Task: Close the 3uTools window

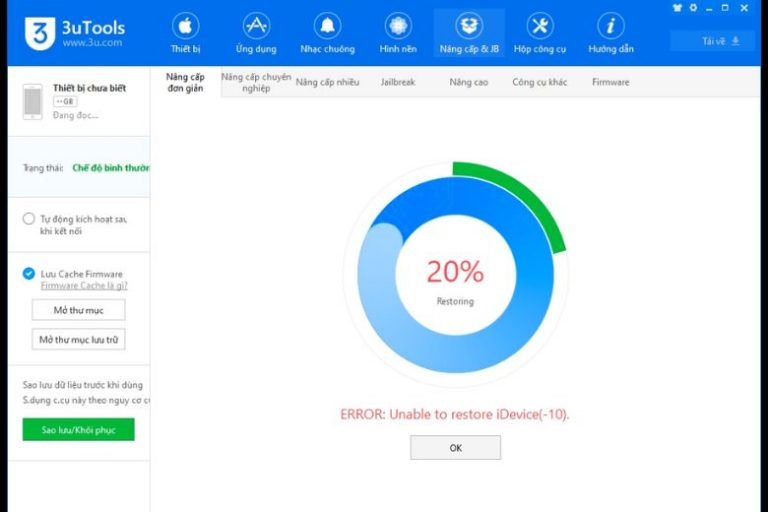Action: point(744,8)
